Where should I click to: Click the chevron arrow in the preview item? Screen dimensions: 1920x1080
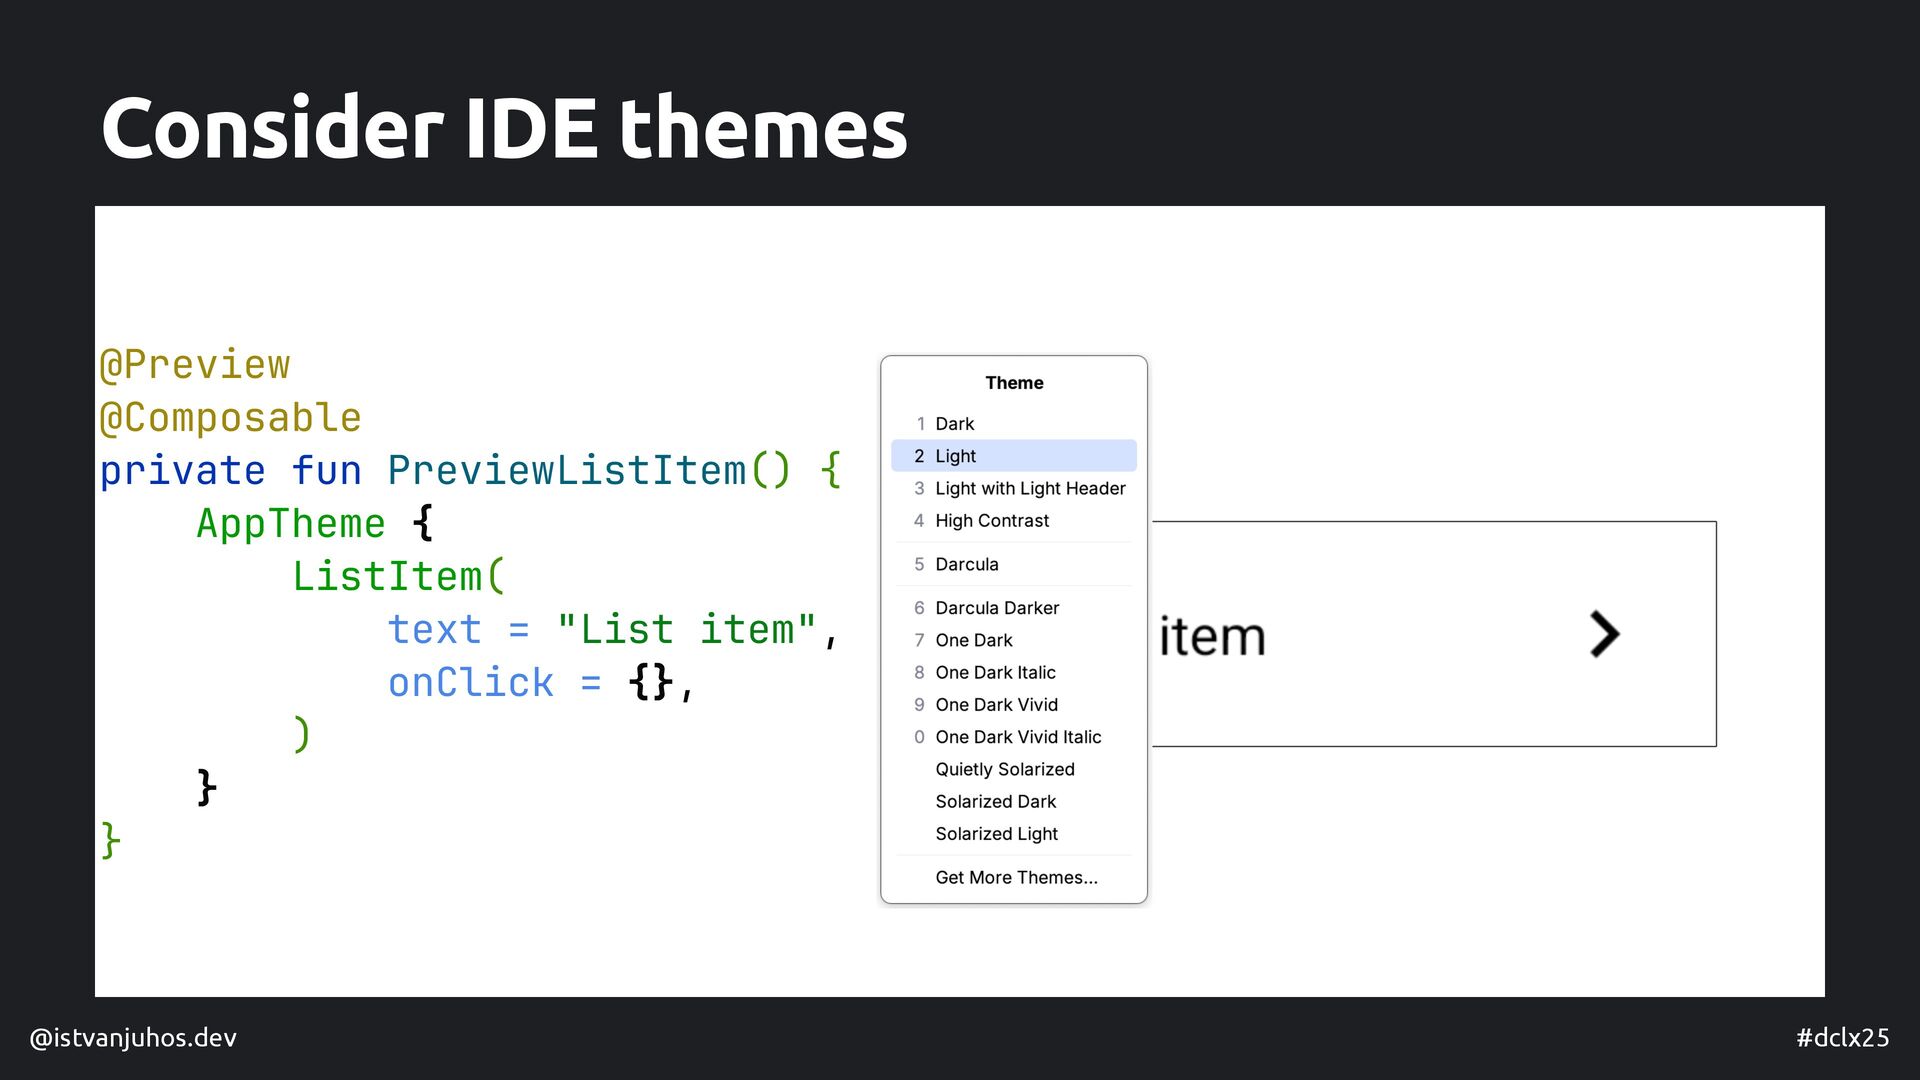click(1604, 634)
